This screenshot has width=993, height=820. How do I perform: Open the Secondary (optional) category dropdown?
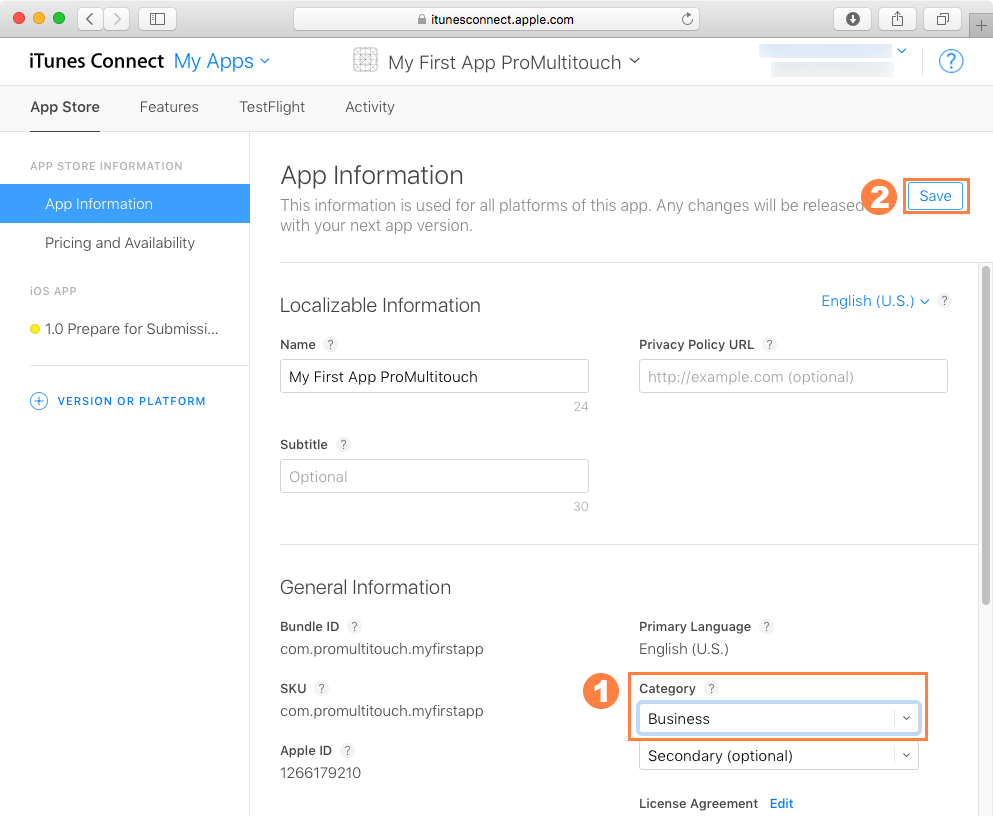779,755
